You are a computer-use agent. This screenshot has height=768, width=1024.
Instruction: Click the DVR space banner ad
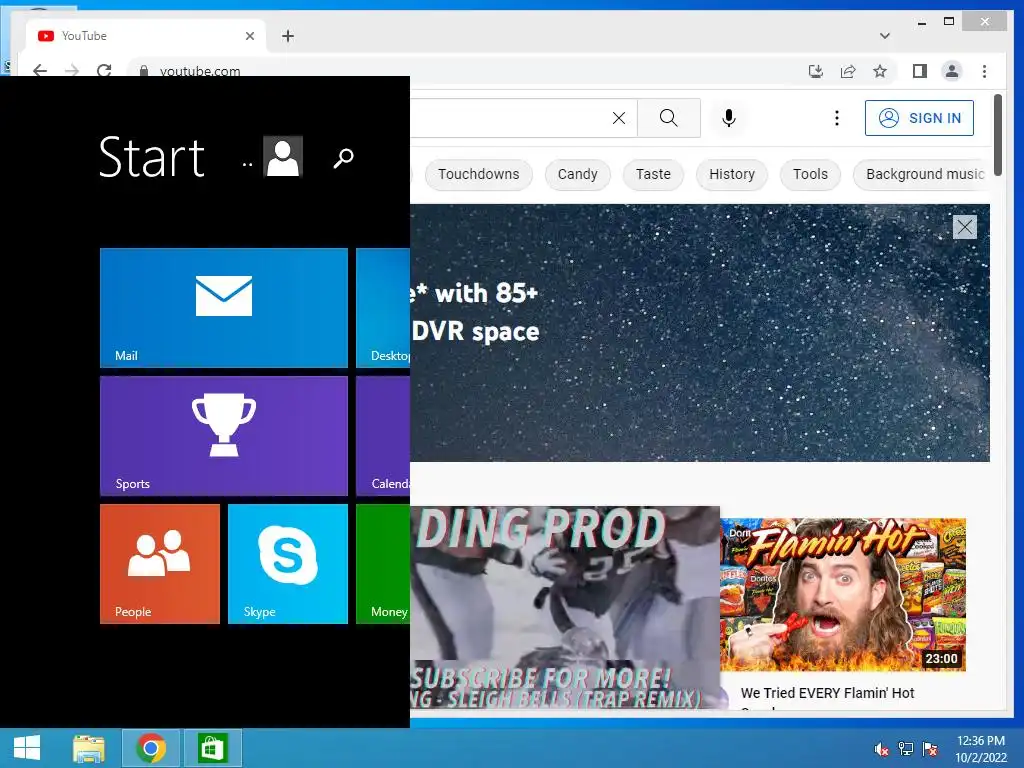pyautogui.click(x=699, y=332)
